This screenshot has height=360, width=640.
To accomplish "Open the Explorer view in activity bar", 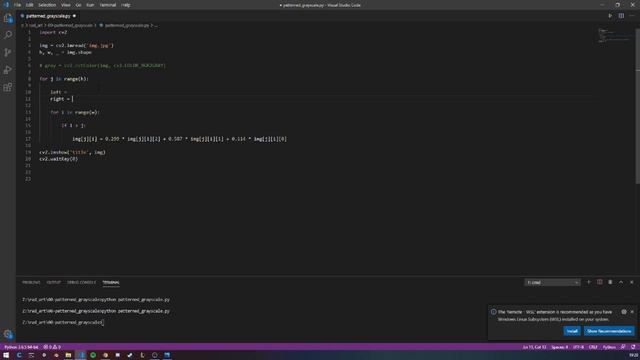I will coord(8,18).
